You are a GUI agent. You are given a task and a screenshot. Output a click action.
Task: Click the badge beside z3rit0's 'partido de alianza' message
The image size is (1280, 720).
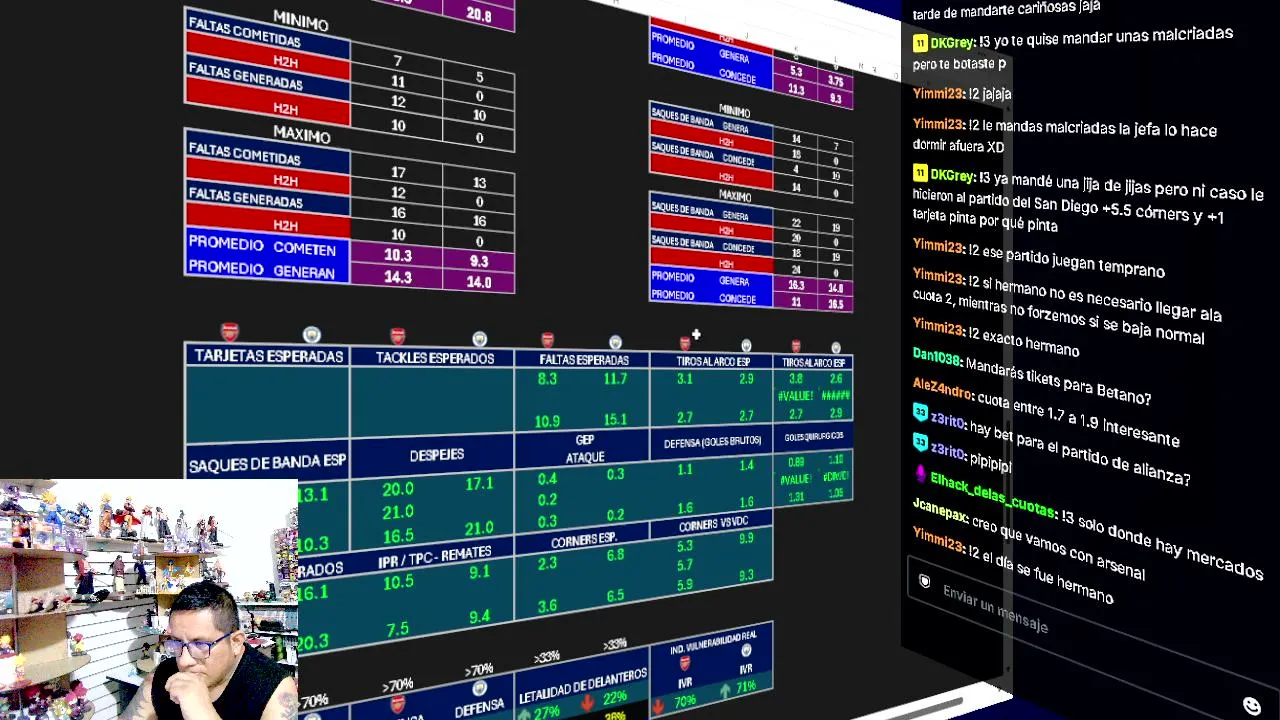[x=920, y=412]
